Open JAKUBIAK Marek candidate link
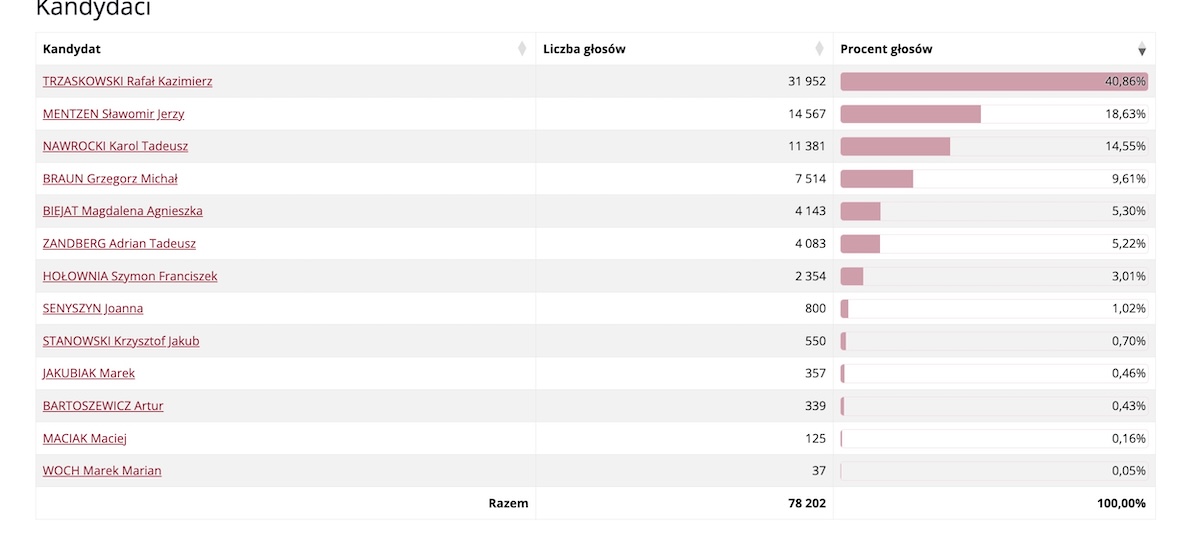 tap(89, 373)
